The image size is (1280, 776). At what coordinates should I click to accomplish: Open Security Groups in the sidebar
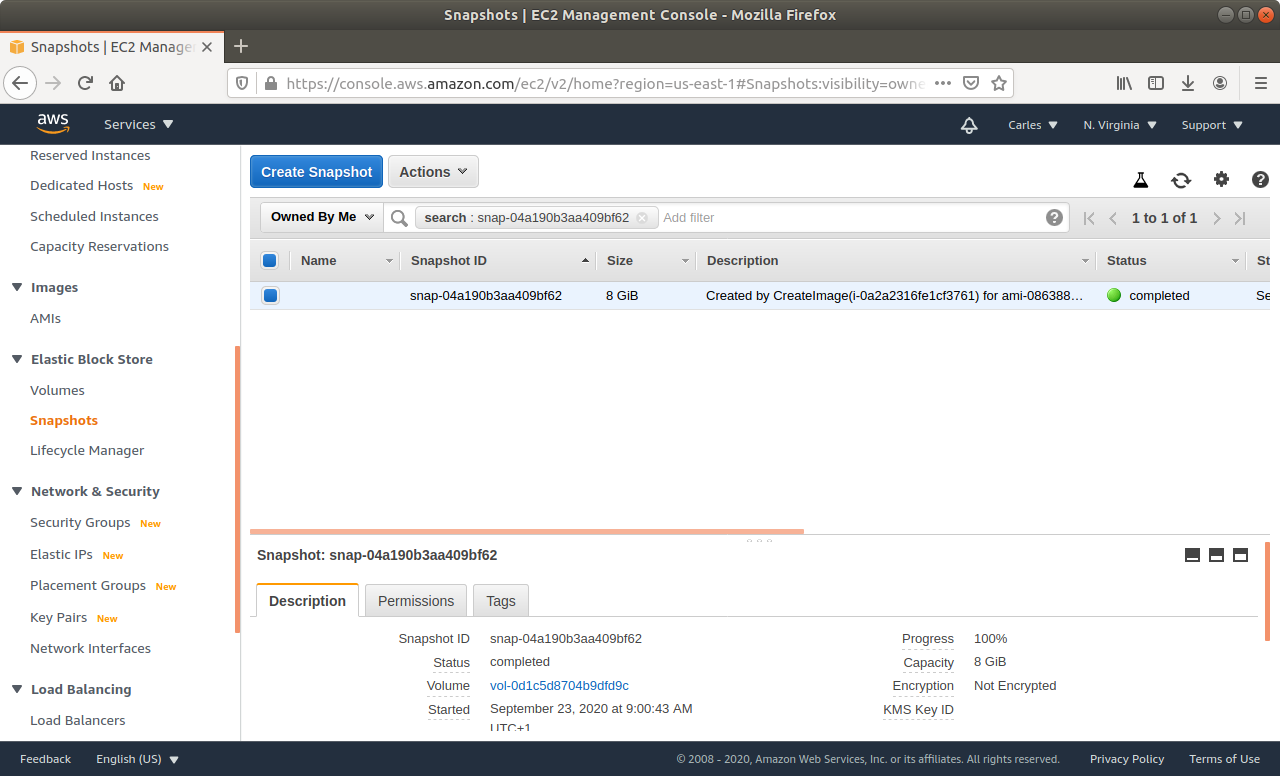(x=80, y=522)
